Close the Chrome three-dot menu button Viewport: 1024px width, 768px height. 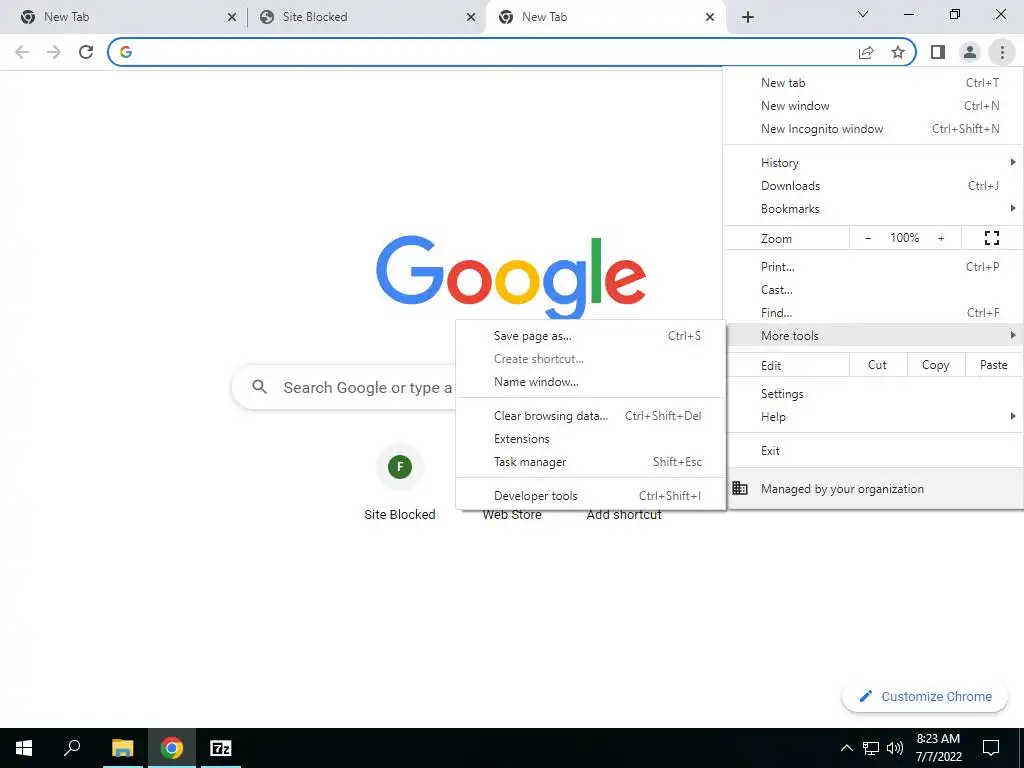click(1002, 52)
